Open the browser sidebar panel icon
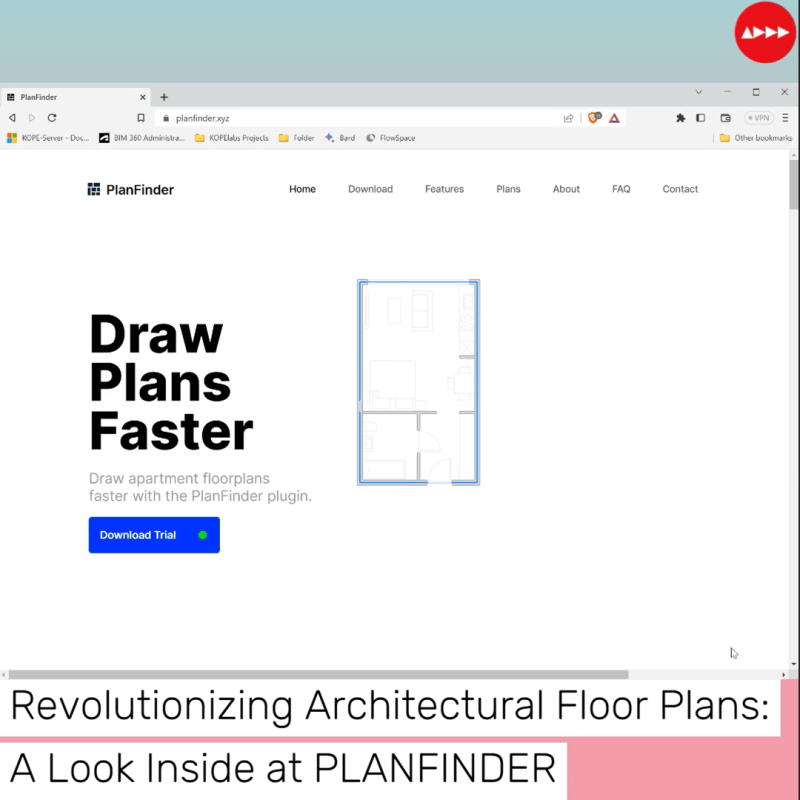800x800 pixels. pyautogui.click(x=702, y=117)
